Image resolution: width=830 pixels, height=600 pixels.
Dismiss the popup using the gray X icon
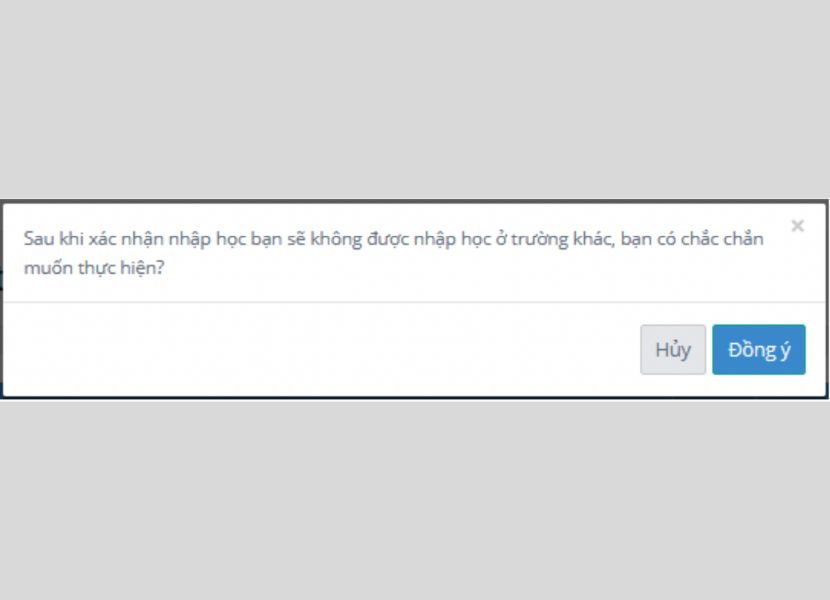pos(797,226)
